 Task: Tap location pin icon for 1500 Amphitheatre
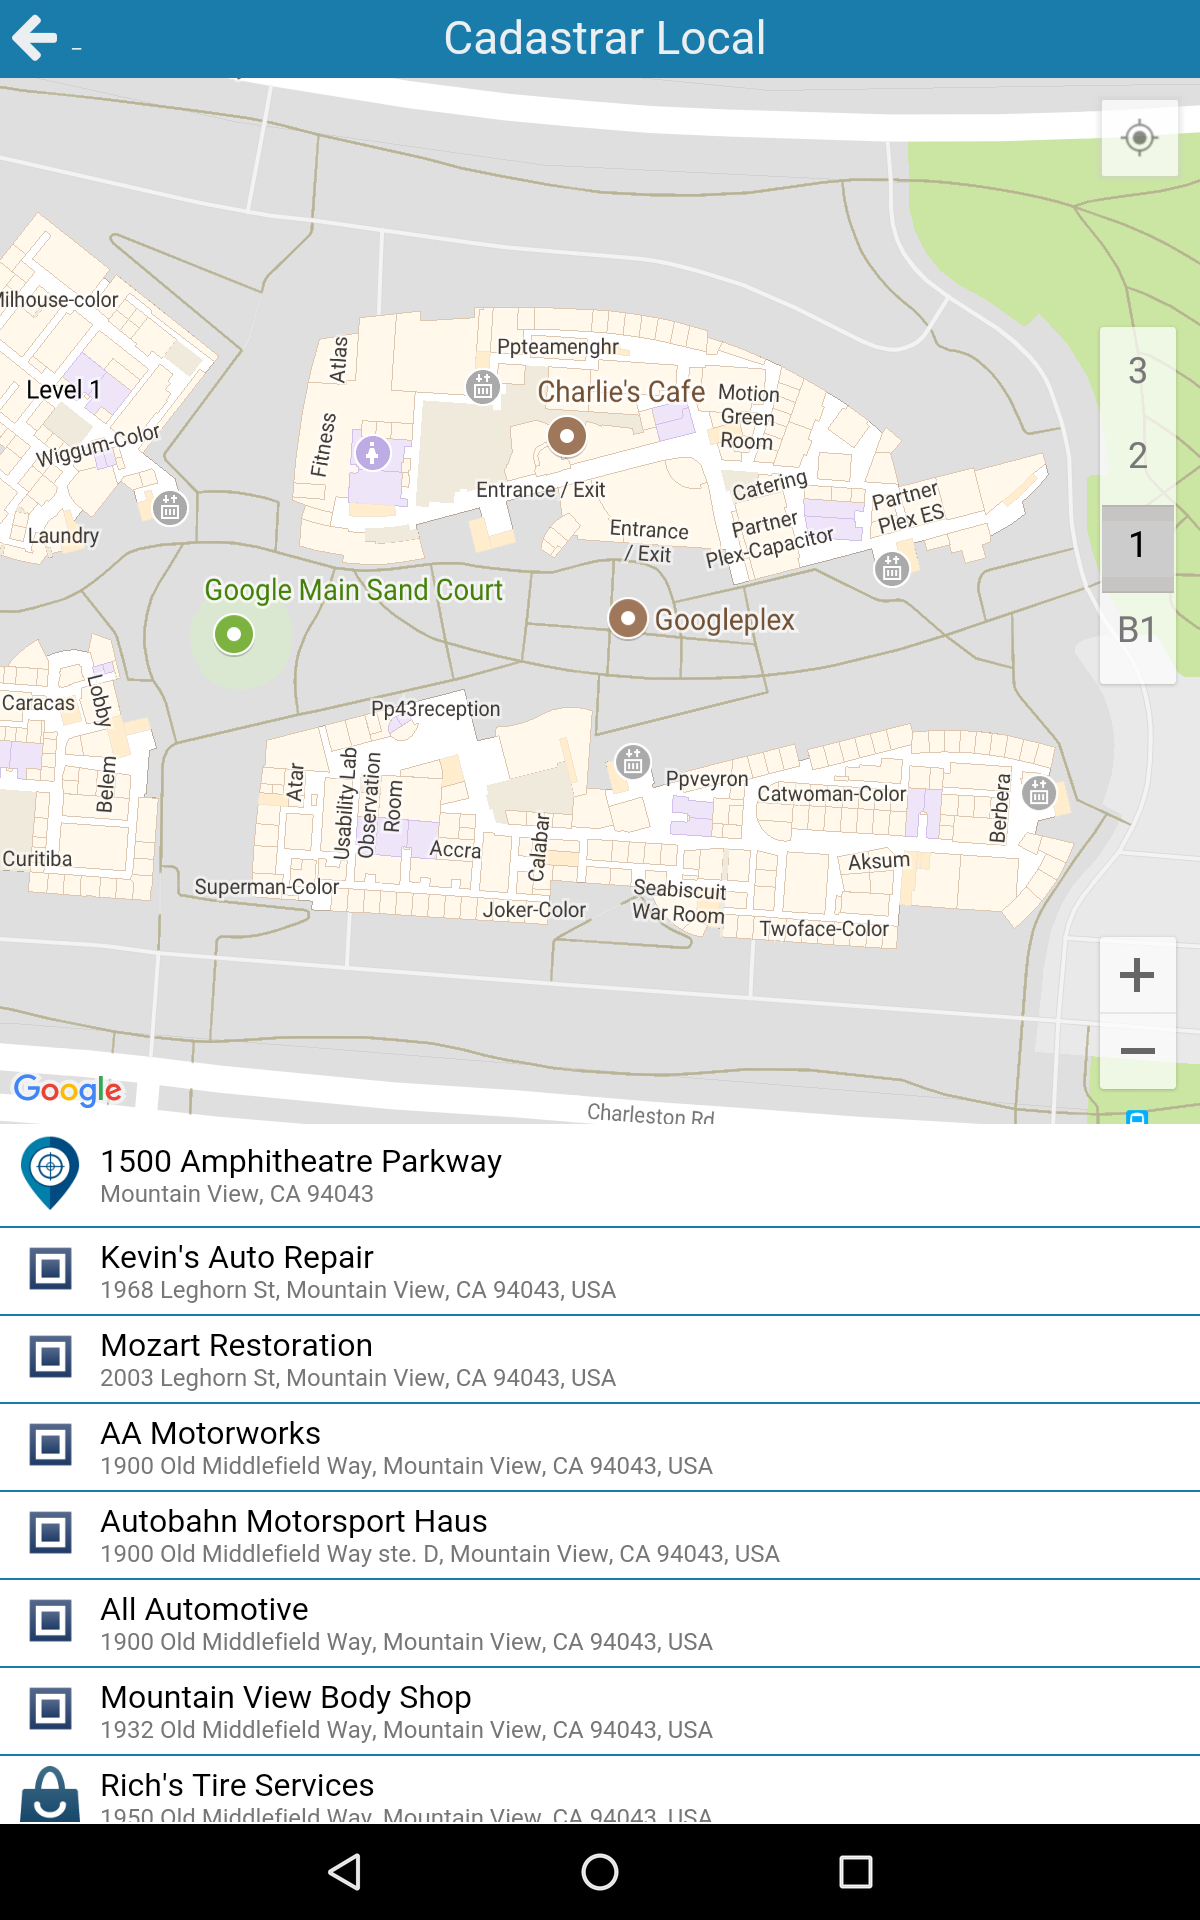pyautogui.click(x=50, y=1172)
